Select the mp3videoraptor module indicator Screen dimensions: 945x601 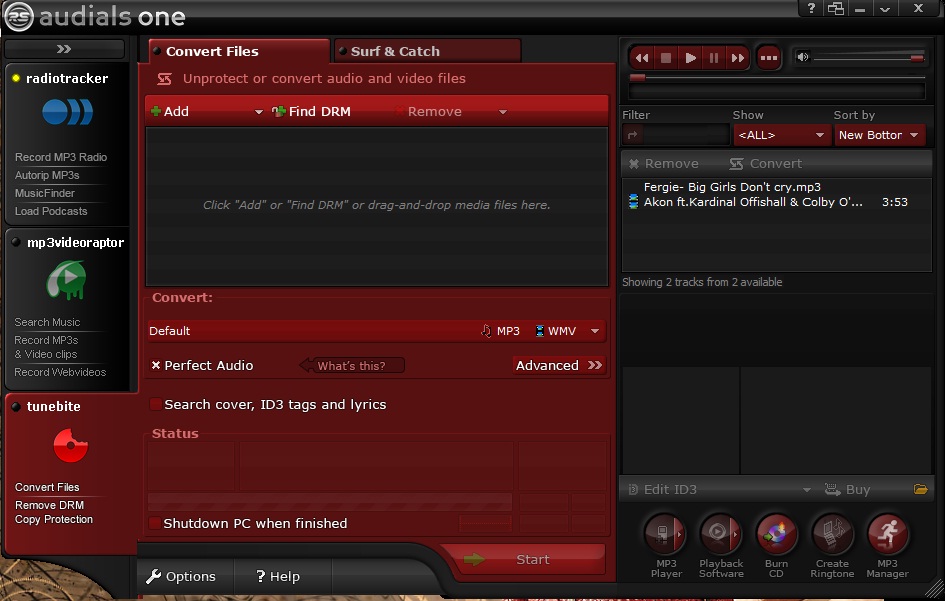(x=16, y=242)
